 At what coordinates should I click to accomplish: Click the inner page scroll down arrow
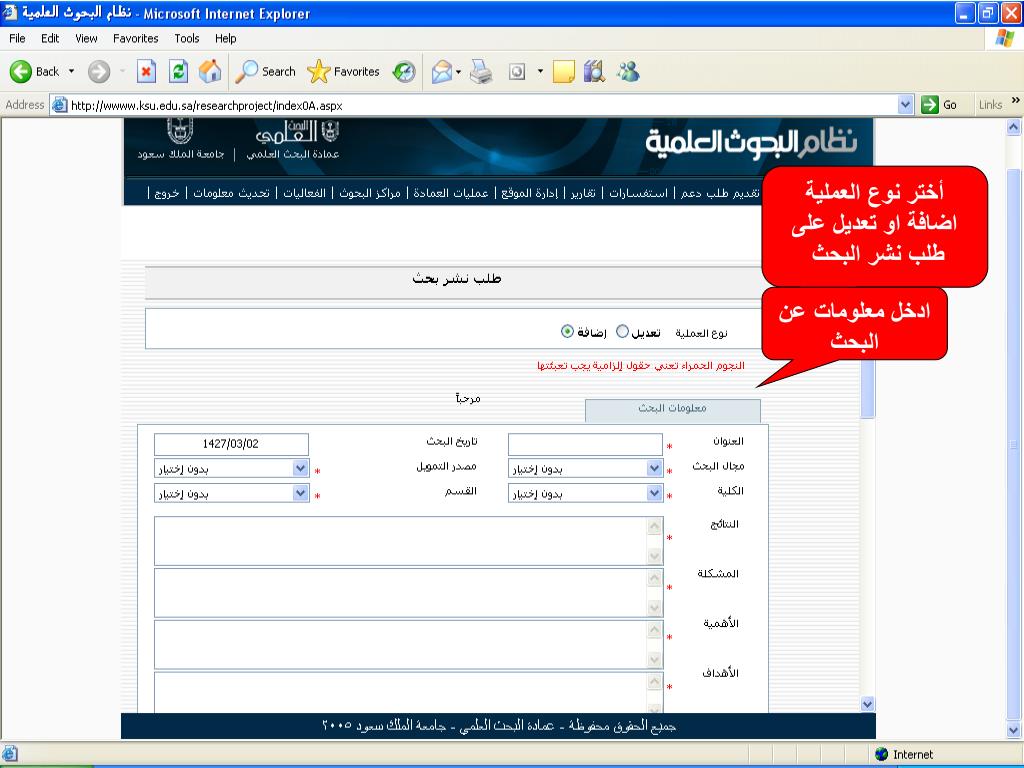[867, 704]
